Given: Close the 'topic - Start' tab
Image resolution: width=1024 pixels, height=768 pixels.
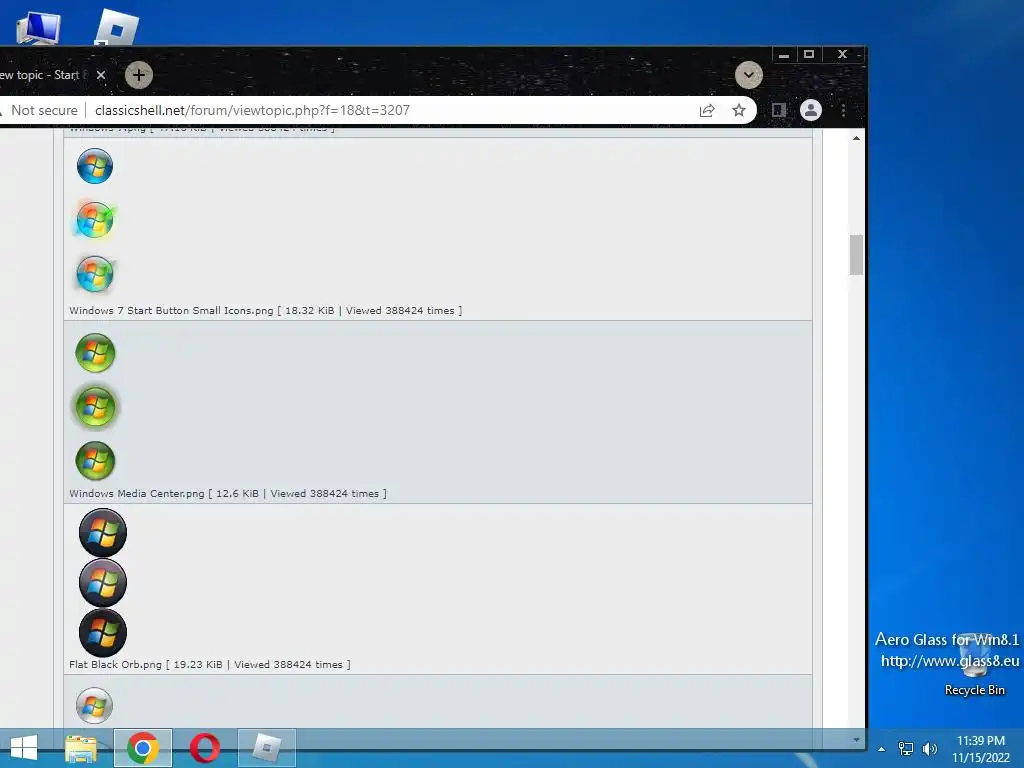Looking at the screenshot, I should [101, 75].
